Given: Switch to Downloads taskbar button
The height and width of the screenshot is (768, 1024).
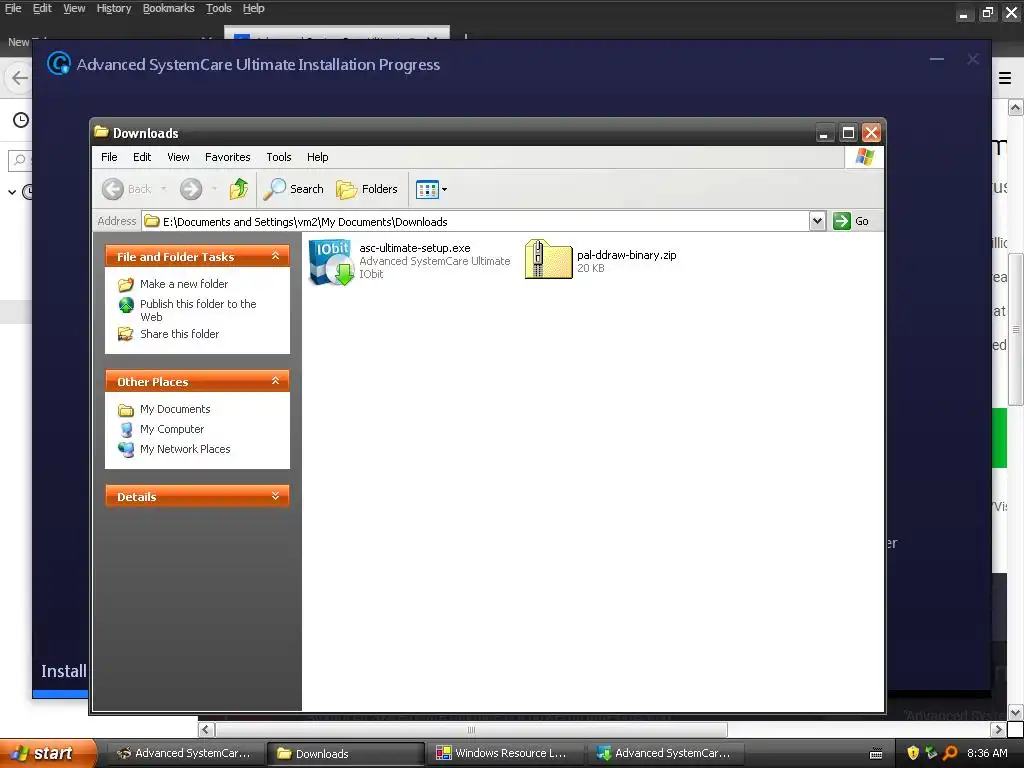Looking at the screenshot, I should [x=345, y=754].
